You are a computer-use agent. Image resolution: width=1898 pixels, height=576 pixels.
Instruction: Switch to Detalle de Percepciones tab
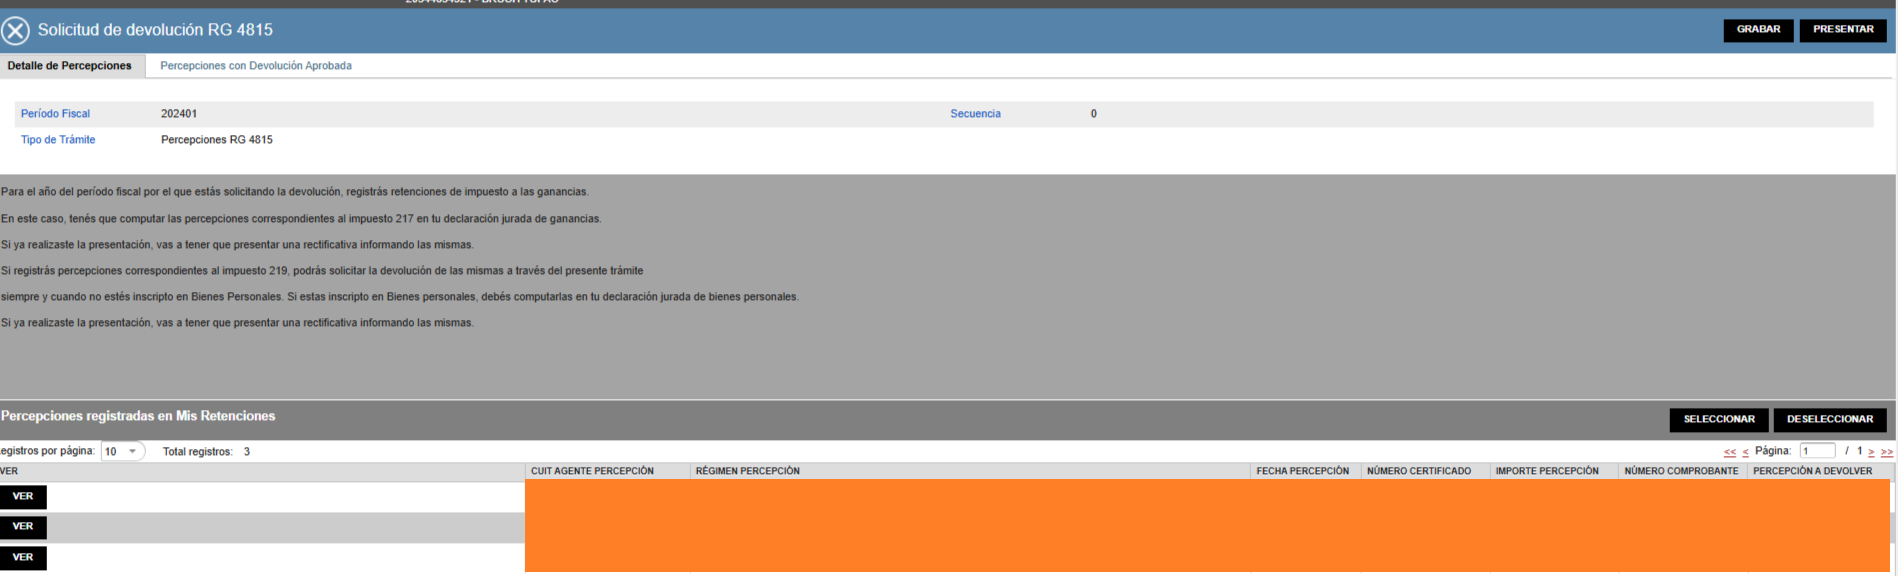(x=70, y=66)
